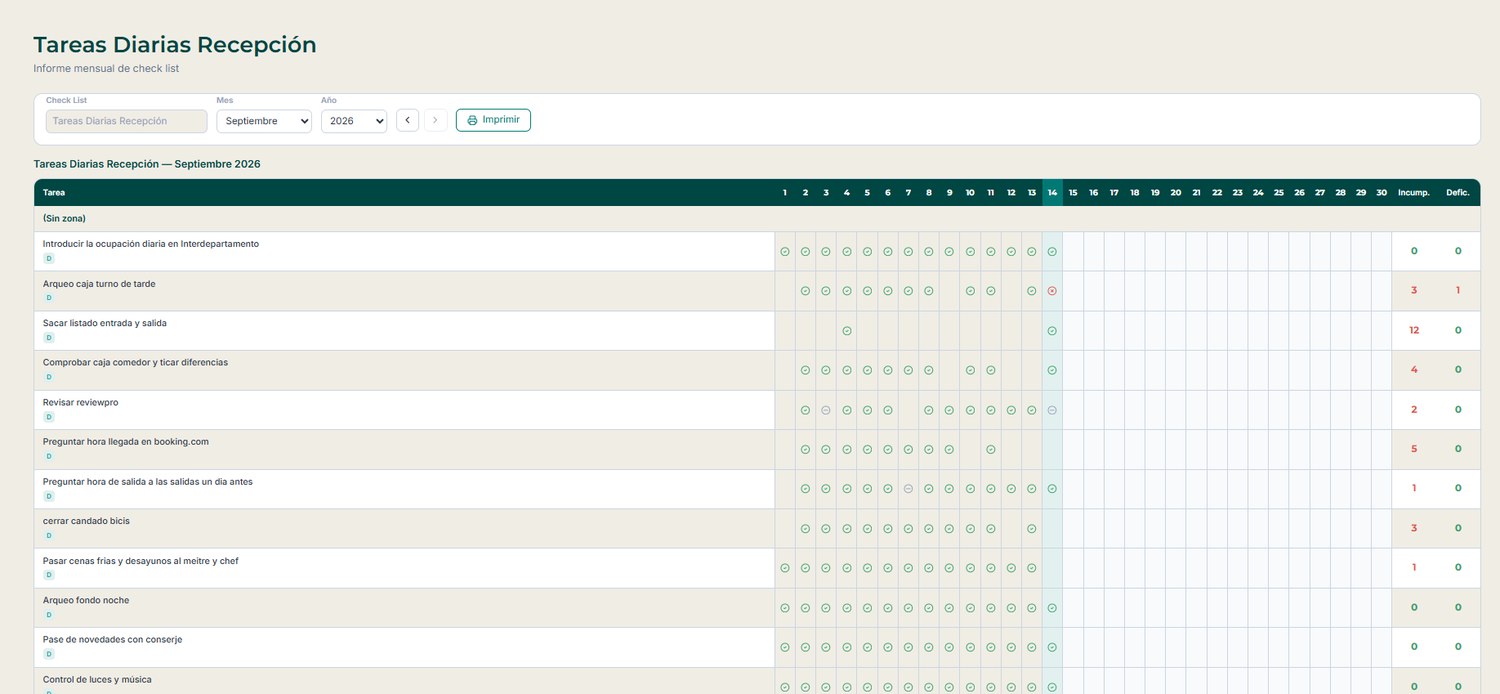The width and height of the screenshot is (1500, 694).
Task: Click the page title Tareas Diarias Recepción
Action: [x=175, y=45]
